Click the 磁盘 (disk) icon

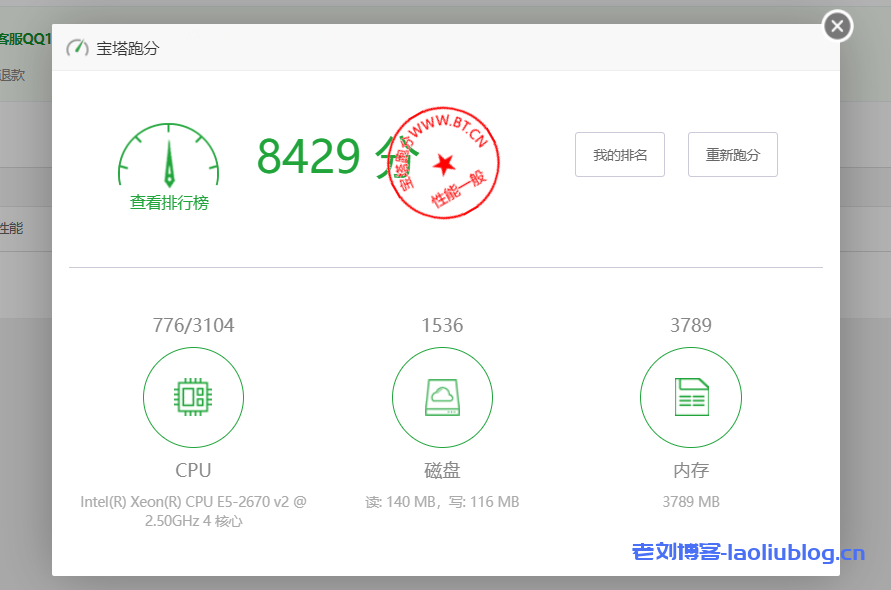442,397
